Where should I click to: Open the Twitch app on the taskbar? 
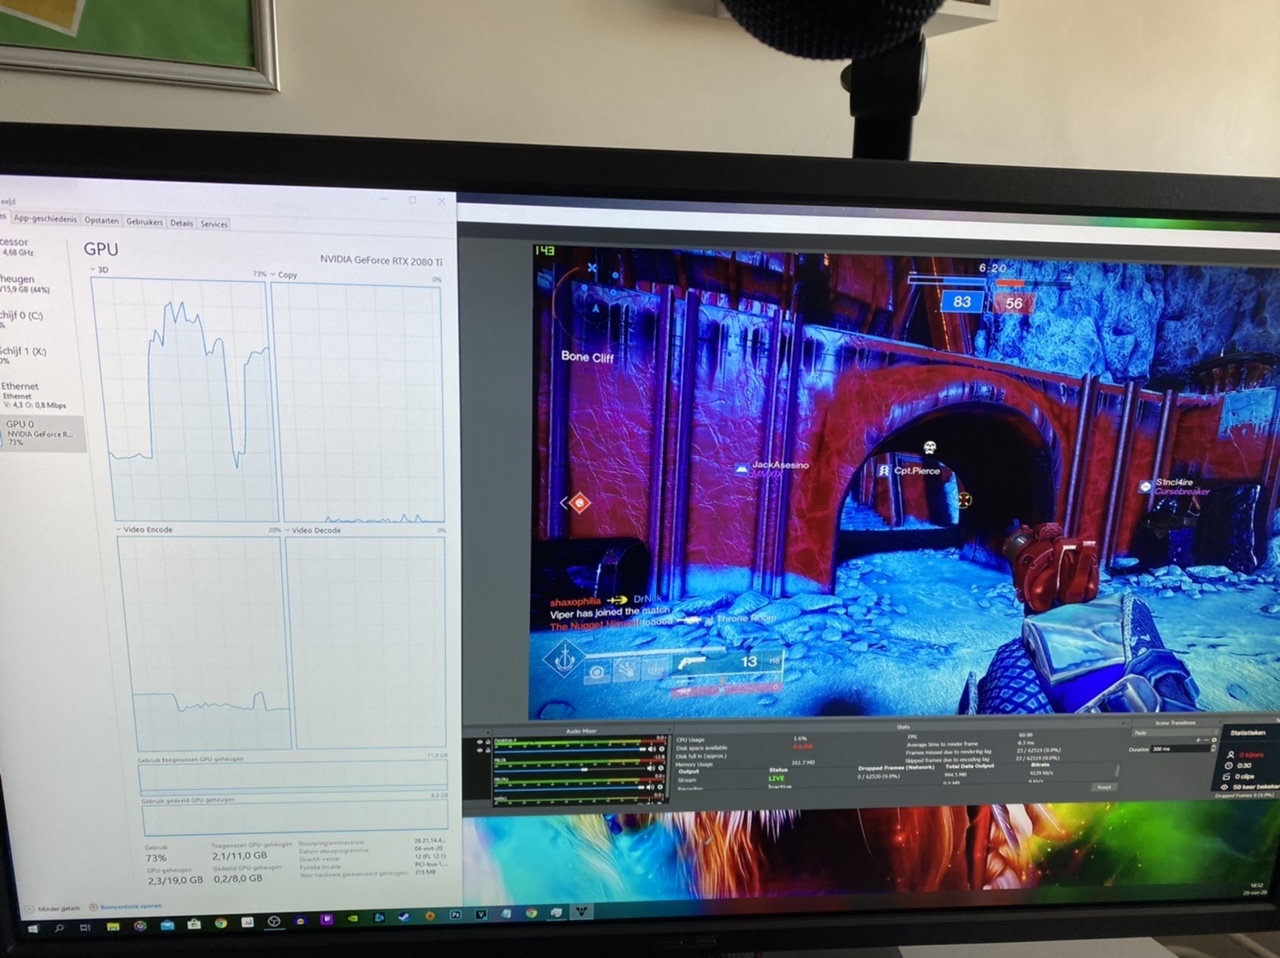coord(327,918)
